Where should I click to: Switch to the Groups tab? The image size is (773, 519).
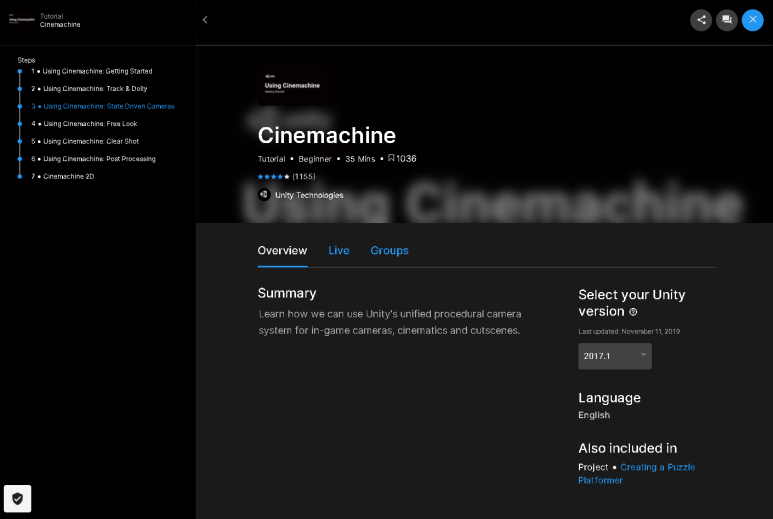click(389, 250)
